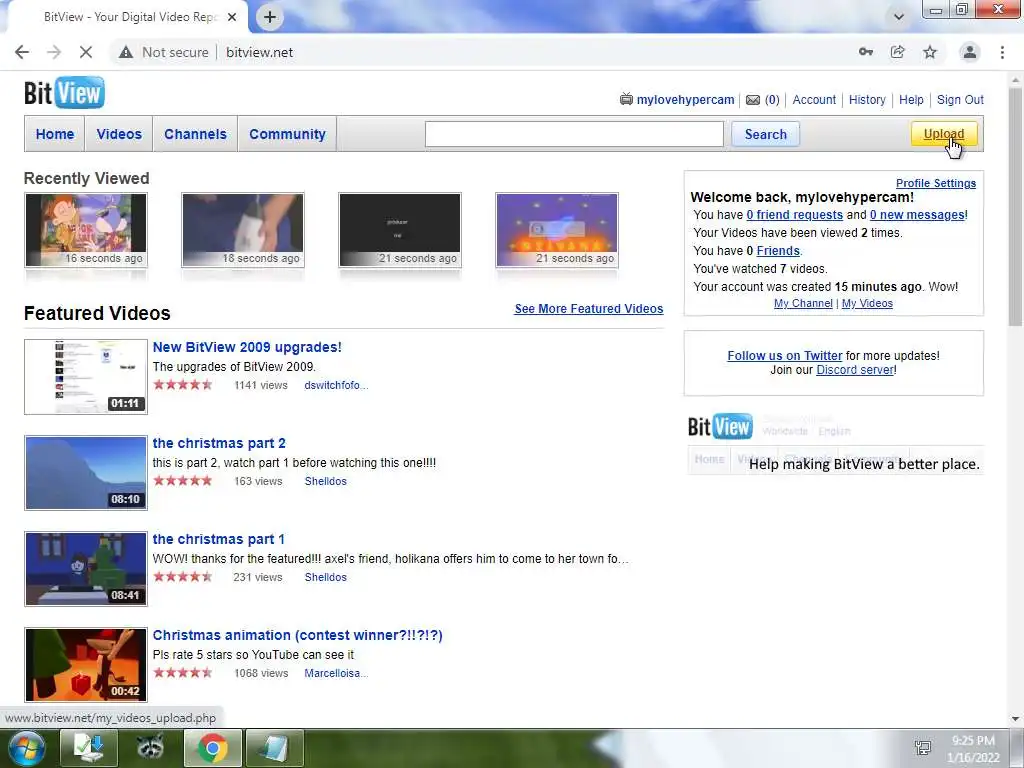Click the taskbar clock showing 9:25 PM
The width and height of the screenshot is (1024, 768).
tap(973, 748)
